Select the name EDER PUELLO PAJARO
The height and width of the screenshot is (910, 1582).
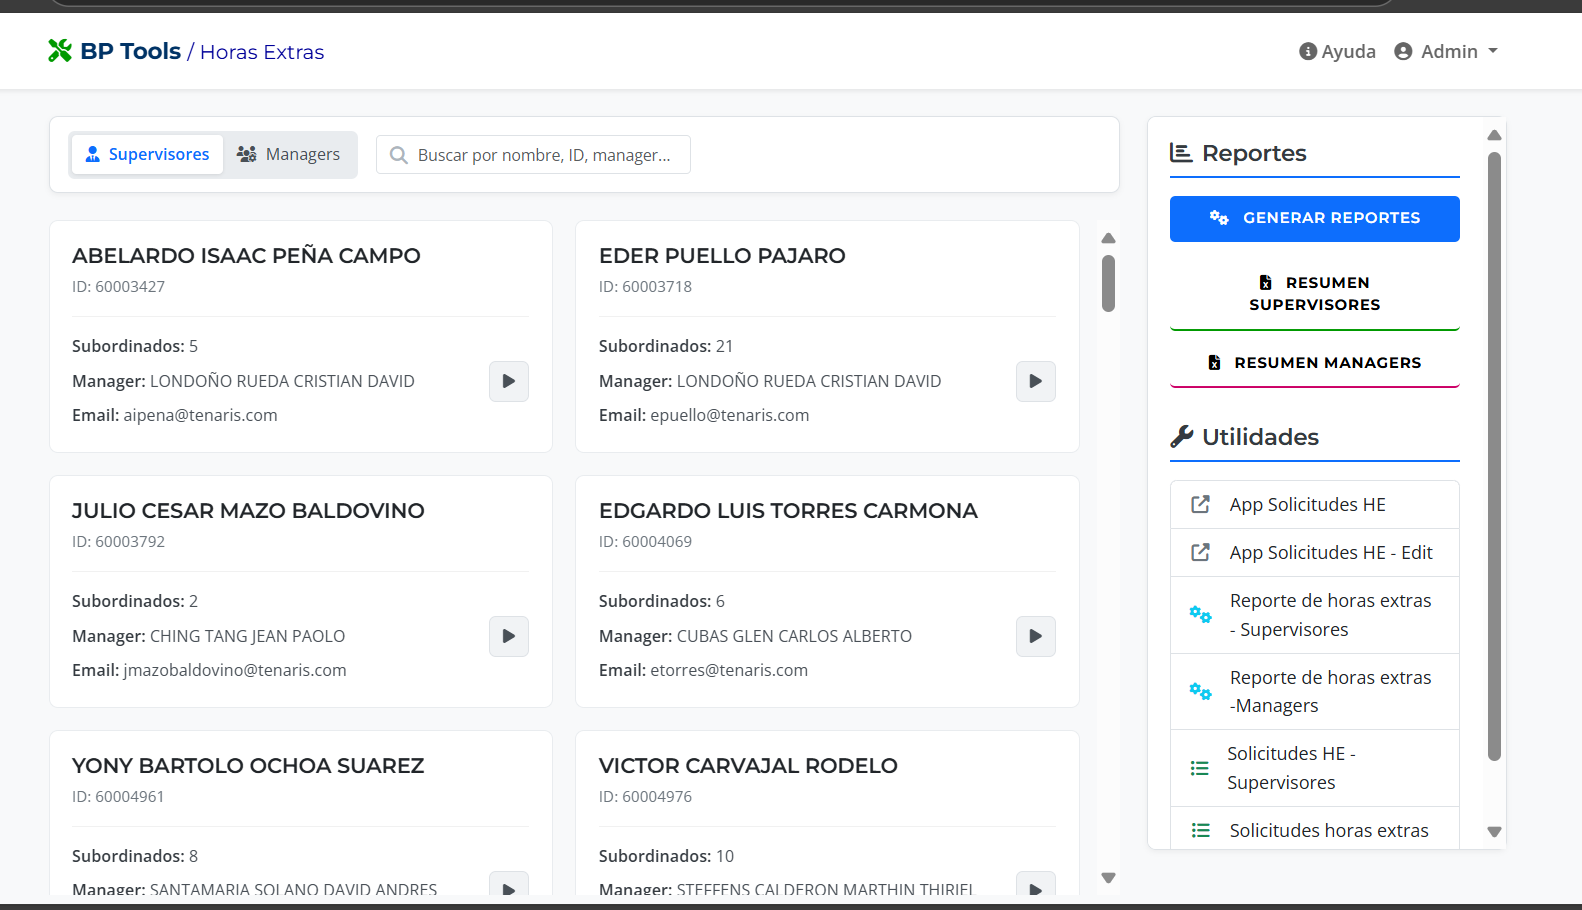[x=722, y=256]
